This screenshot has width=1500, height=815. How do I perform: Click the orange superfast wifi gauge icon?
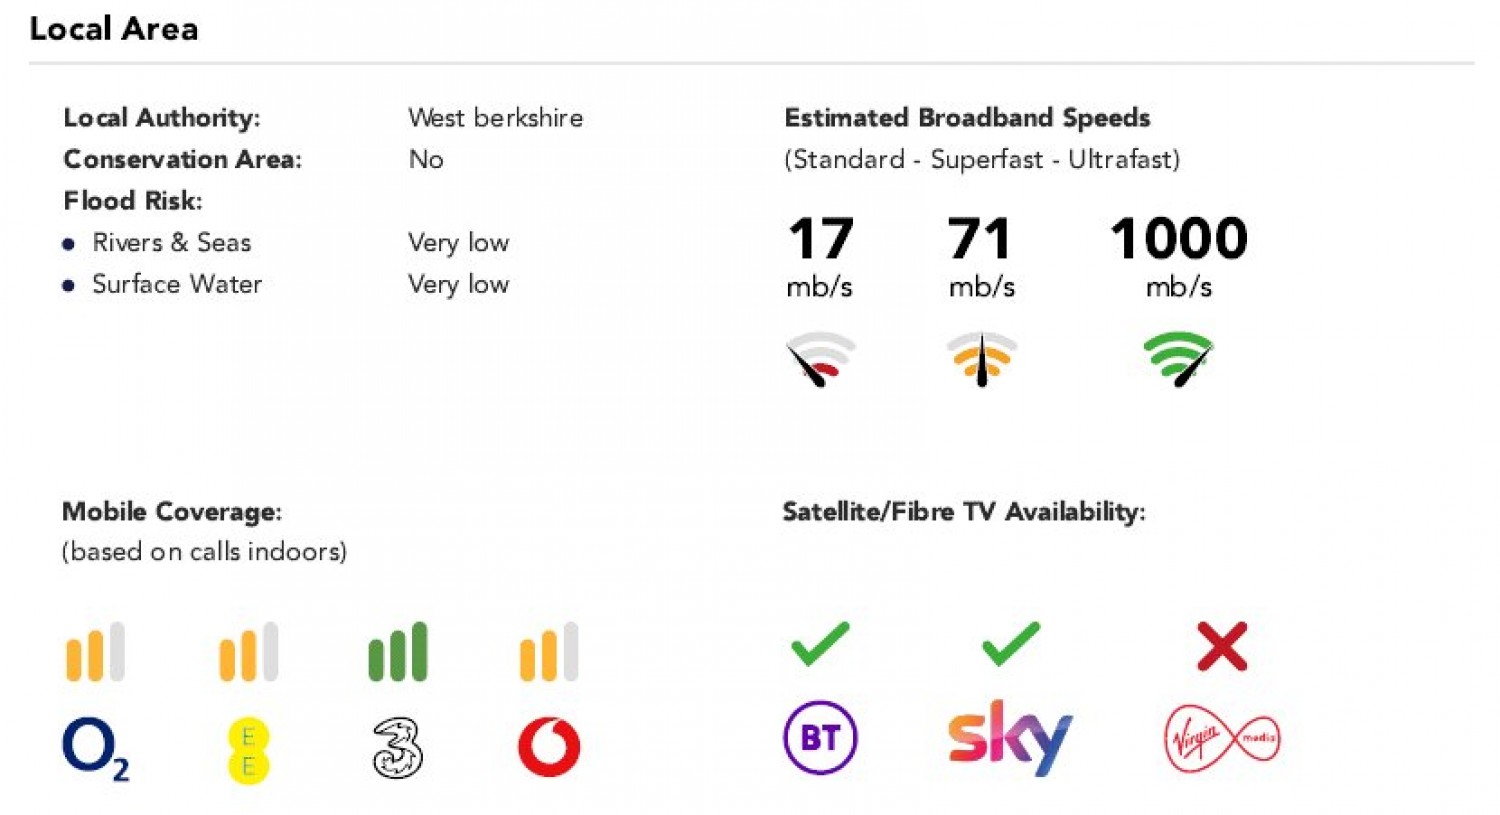pos(982,358)
